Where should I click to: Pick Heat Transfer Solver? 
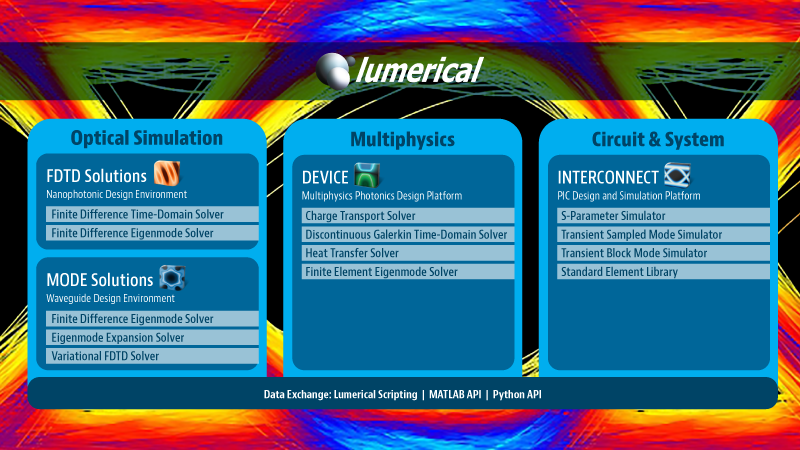408,253
